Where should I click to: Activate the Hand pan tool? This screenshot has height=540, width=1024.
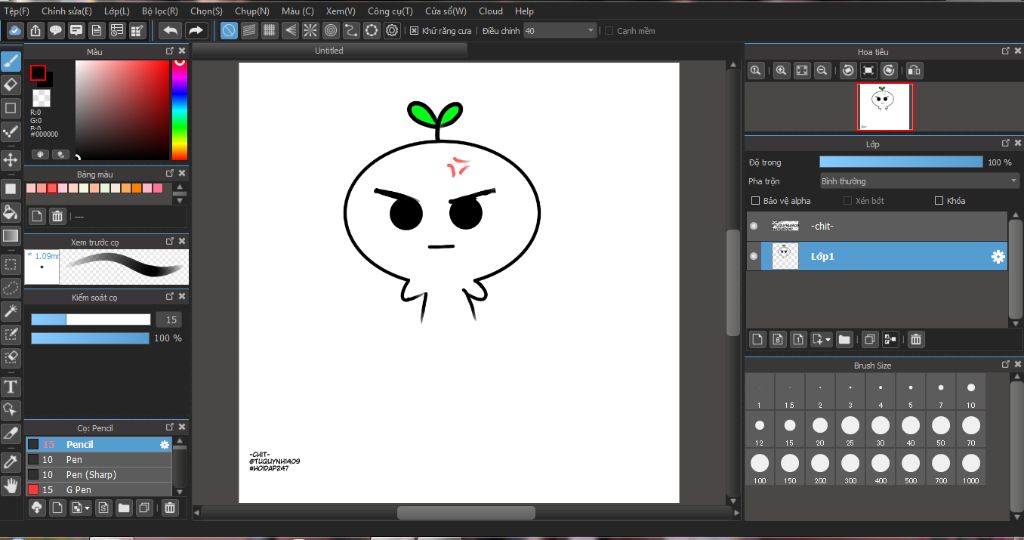coord(11,485)
